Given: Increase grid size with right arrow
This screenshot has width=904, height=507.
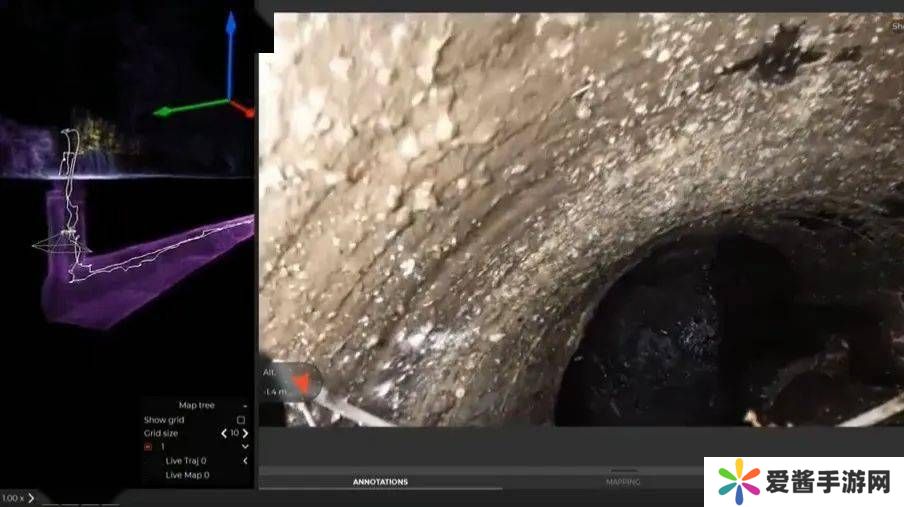Looking at the screenshot, I should coord(245,433).
